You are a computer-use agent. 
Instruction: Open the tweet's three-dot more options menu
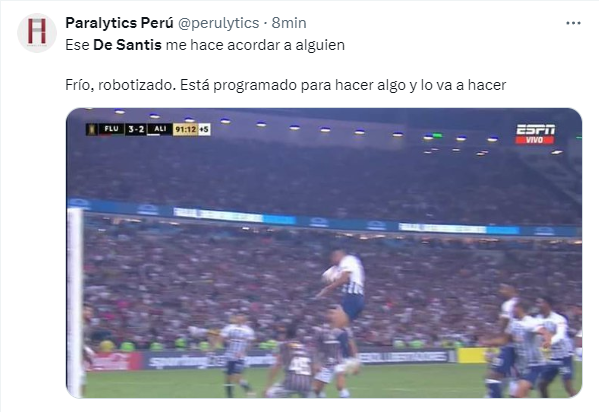[x=573, y=23]
